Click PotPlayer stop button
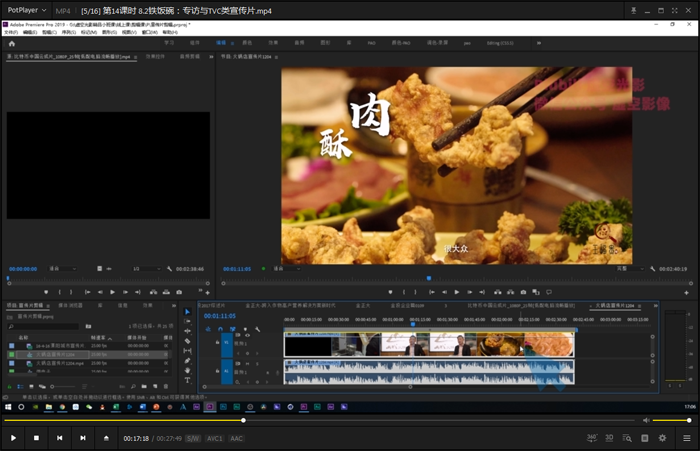This screenshot has height=451, width=700. (x=36, y=438)
